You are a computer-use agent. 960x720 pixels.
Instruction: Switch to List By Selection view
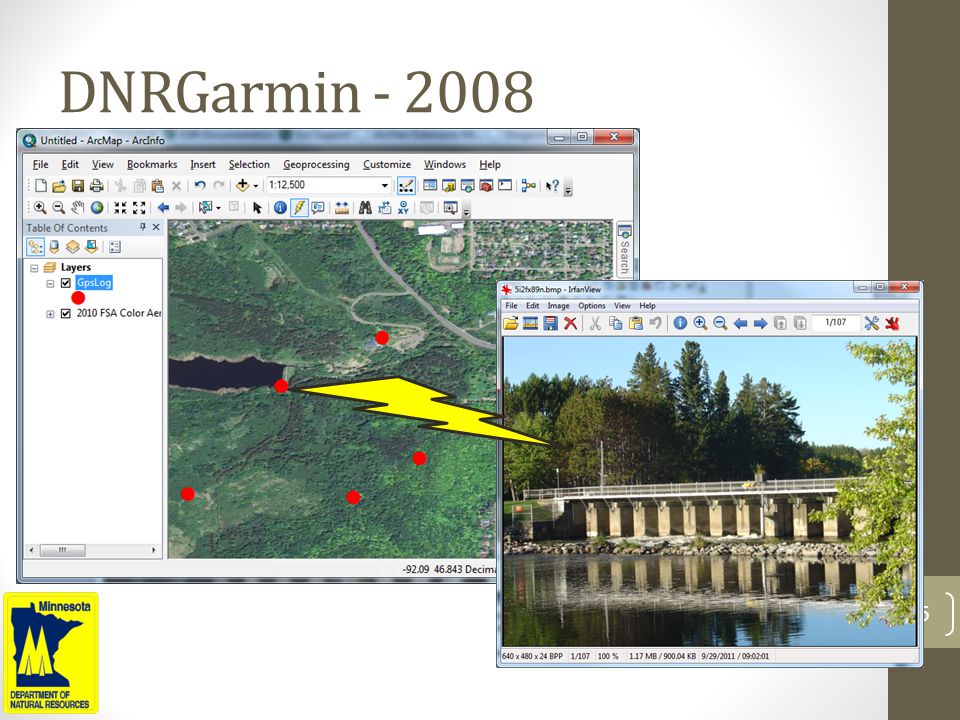[x=91, y=247]
